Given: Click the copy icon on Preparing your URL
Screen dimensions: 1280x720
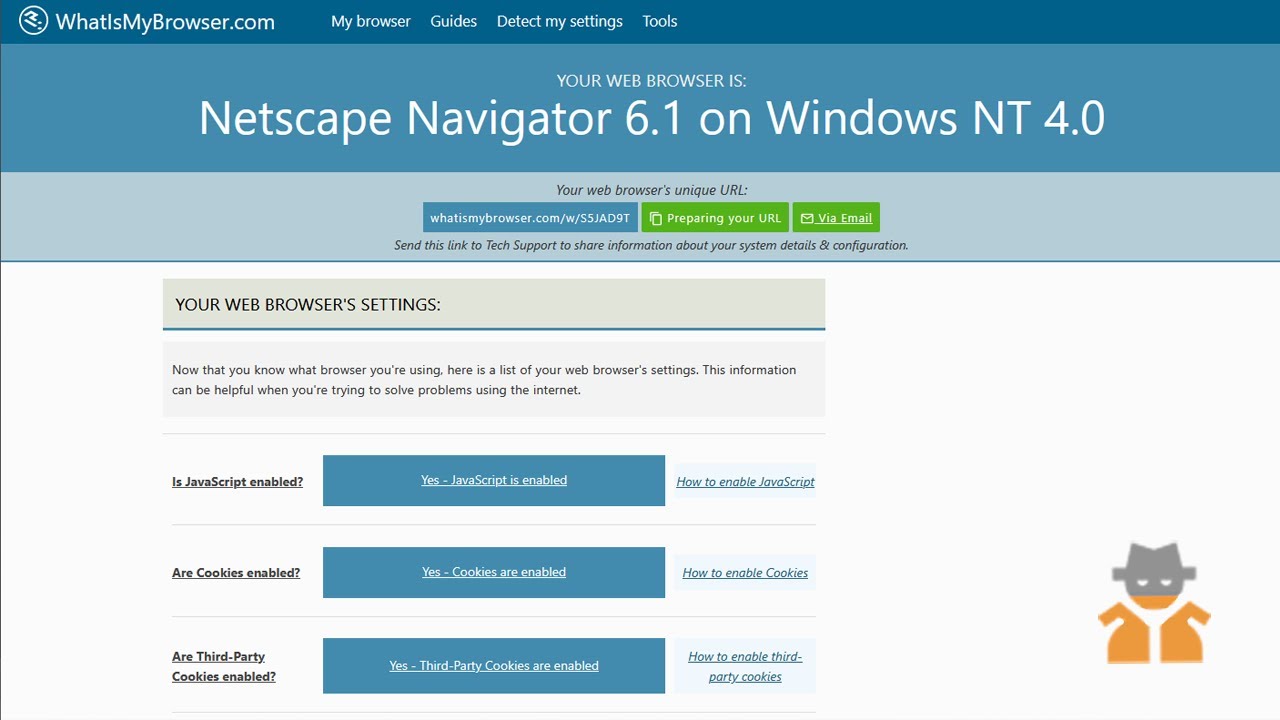Looking at the screenshot, I should pyautogui.click(x=656, y=218).
